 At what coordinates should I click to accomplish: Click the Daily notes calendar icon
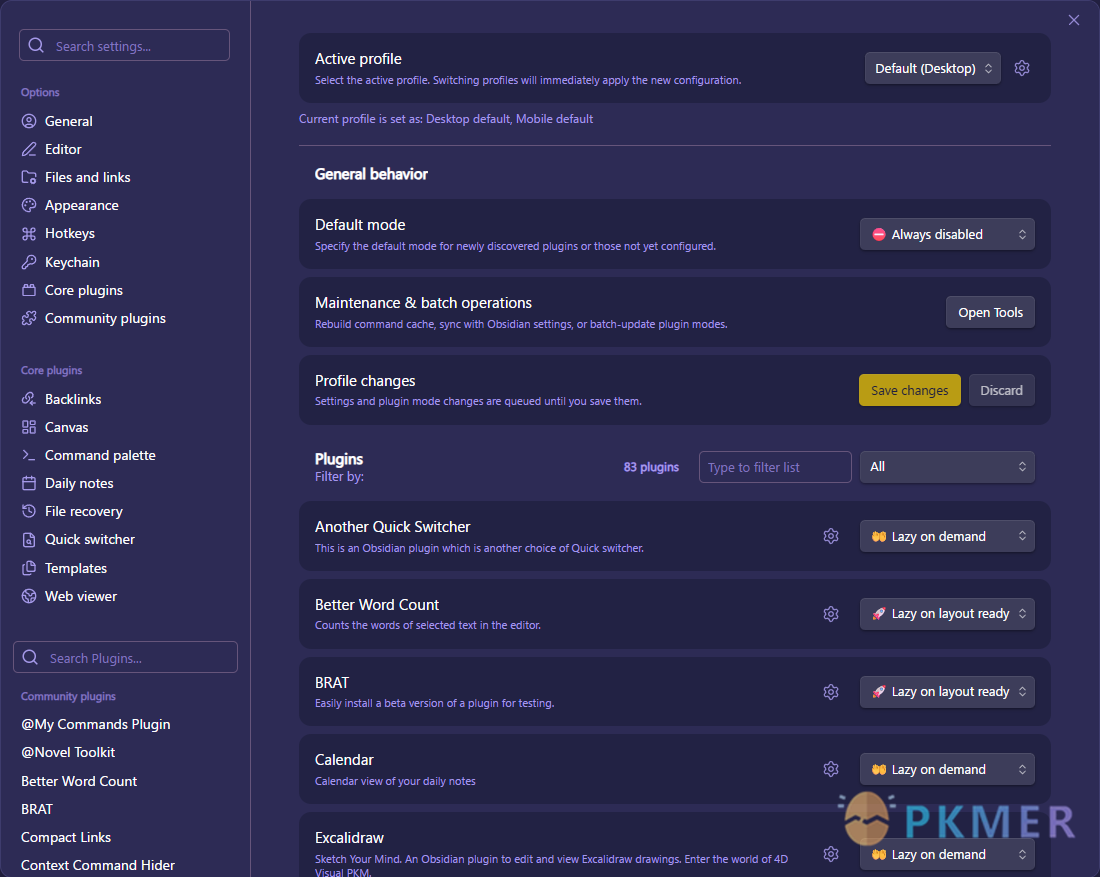pyautogui.click(x=29, y=483)
